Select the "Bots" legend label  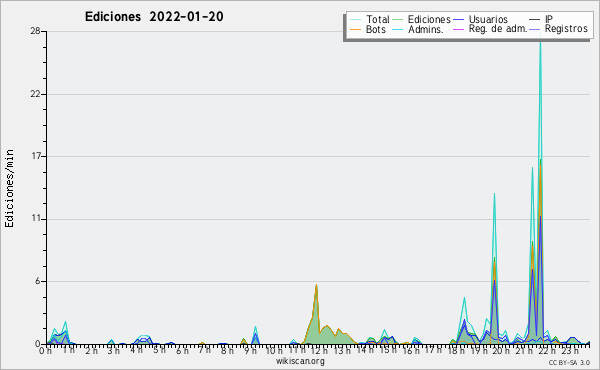point(376,29)
